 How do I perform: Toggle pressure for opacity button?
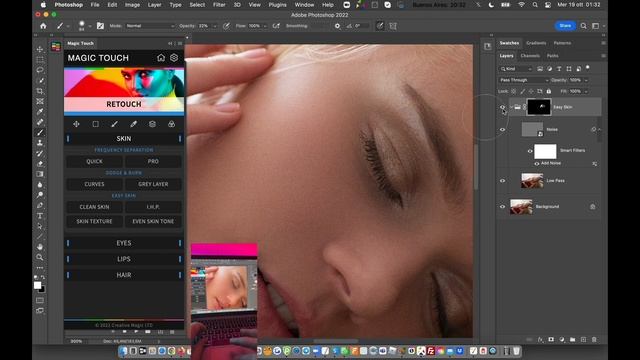point(226,26)
